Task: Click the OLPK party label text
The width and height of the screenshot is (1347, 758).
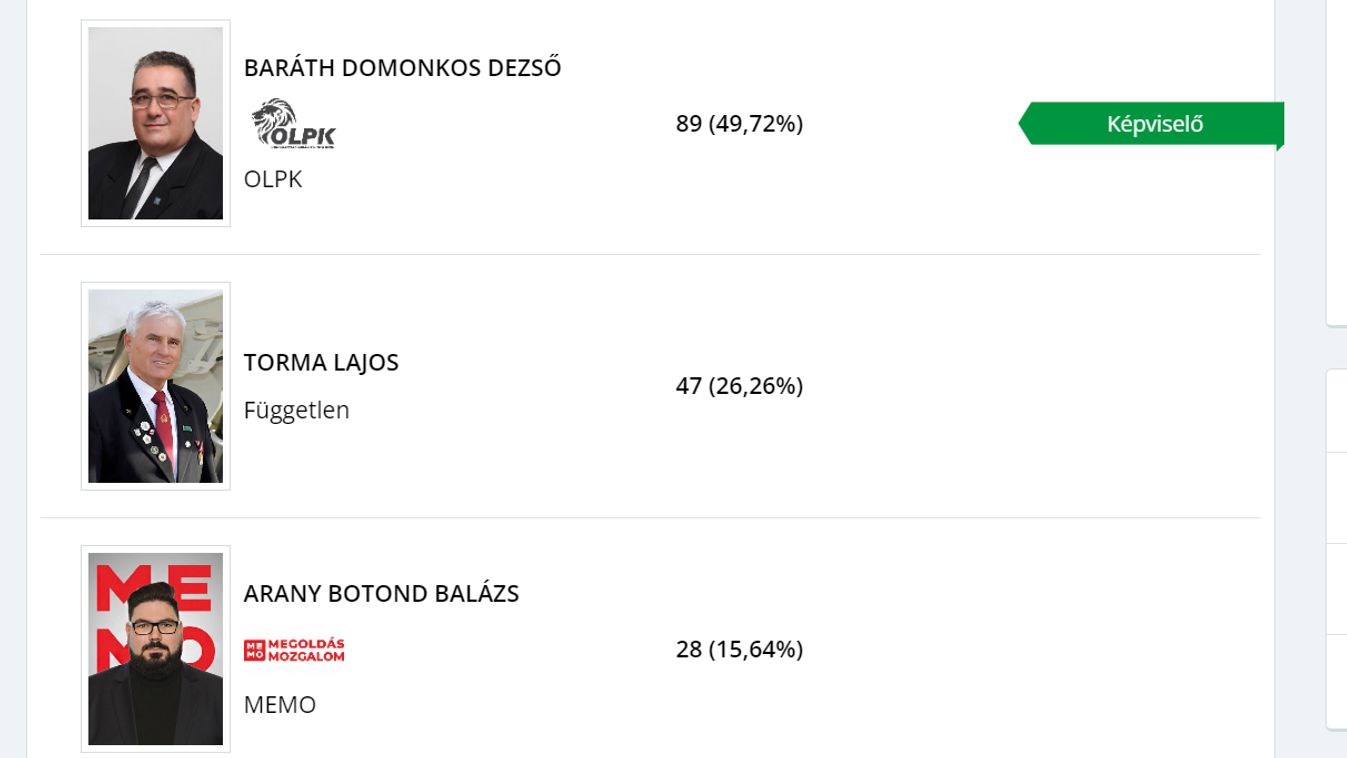Action: tap(273, 179)
